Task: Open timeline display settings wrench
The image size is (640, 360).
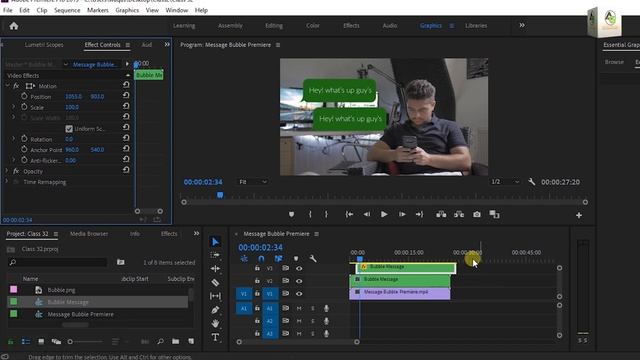Action: tap(313, 258)
